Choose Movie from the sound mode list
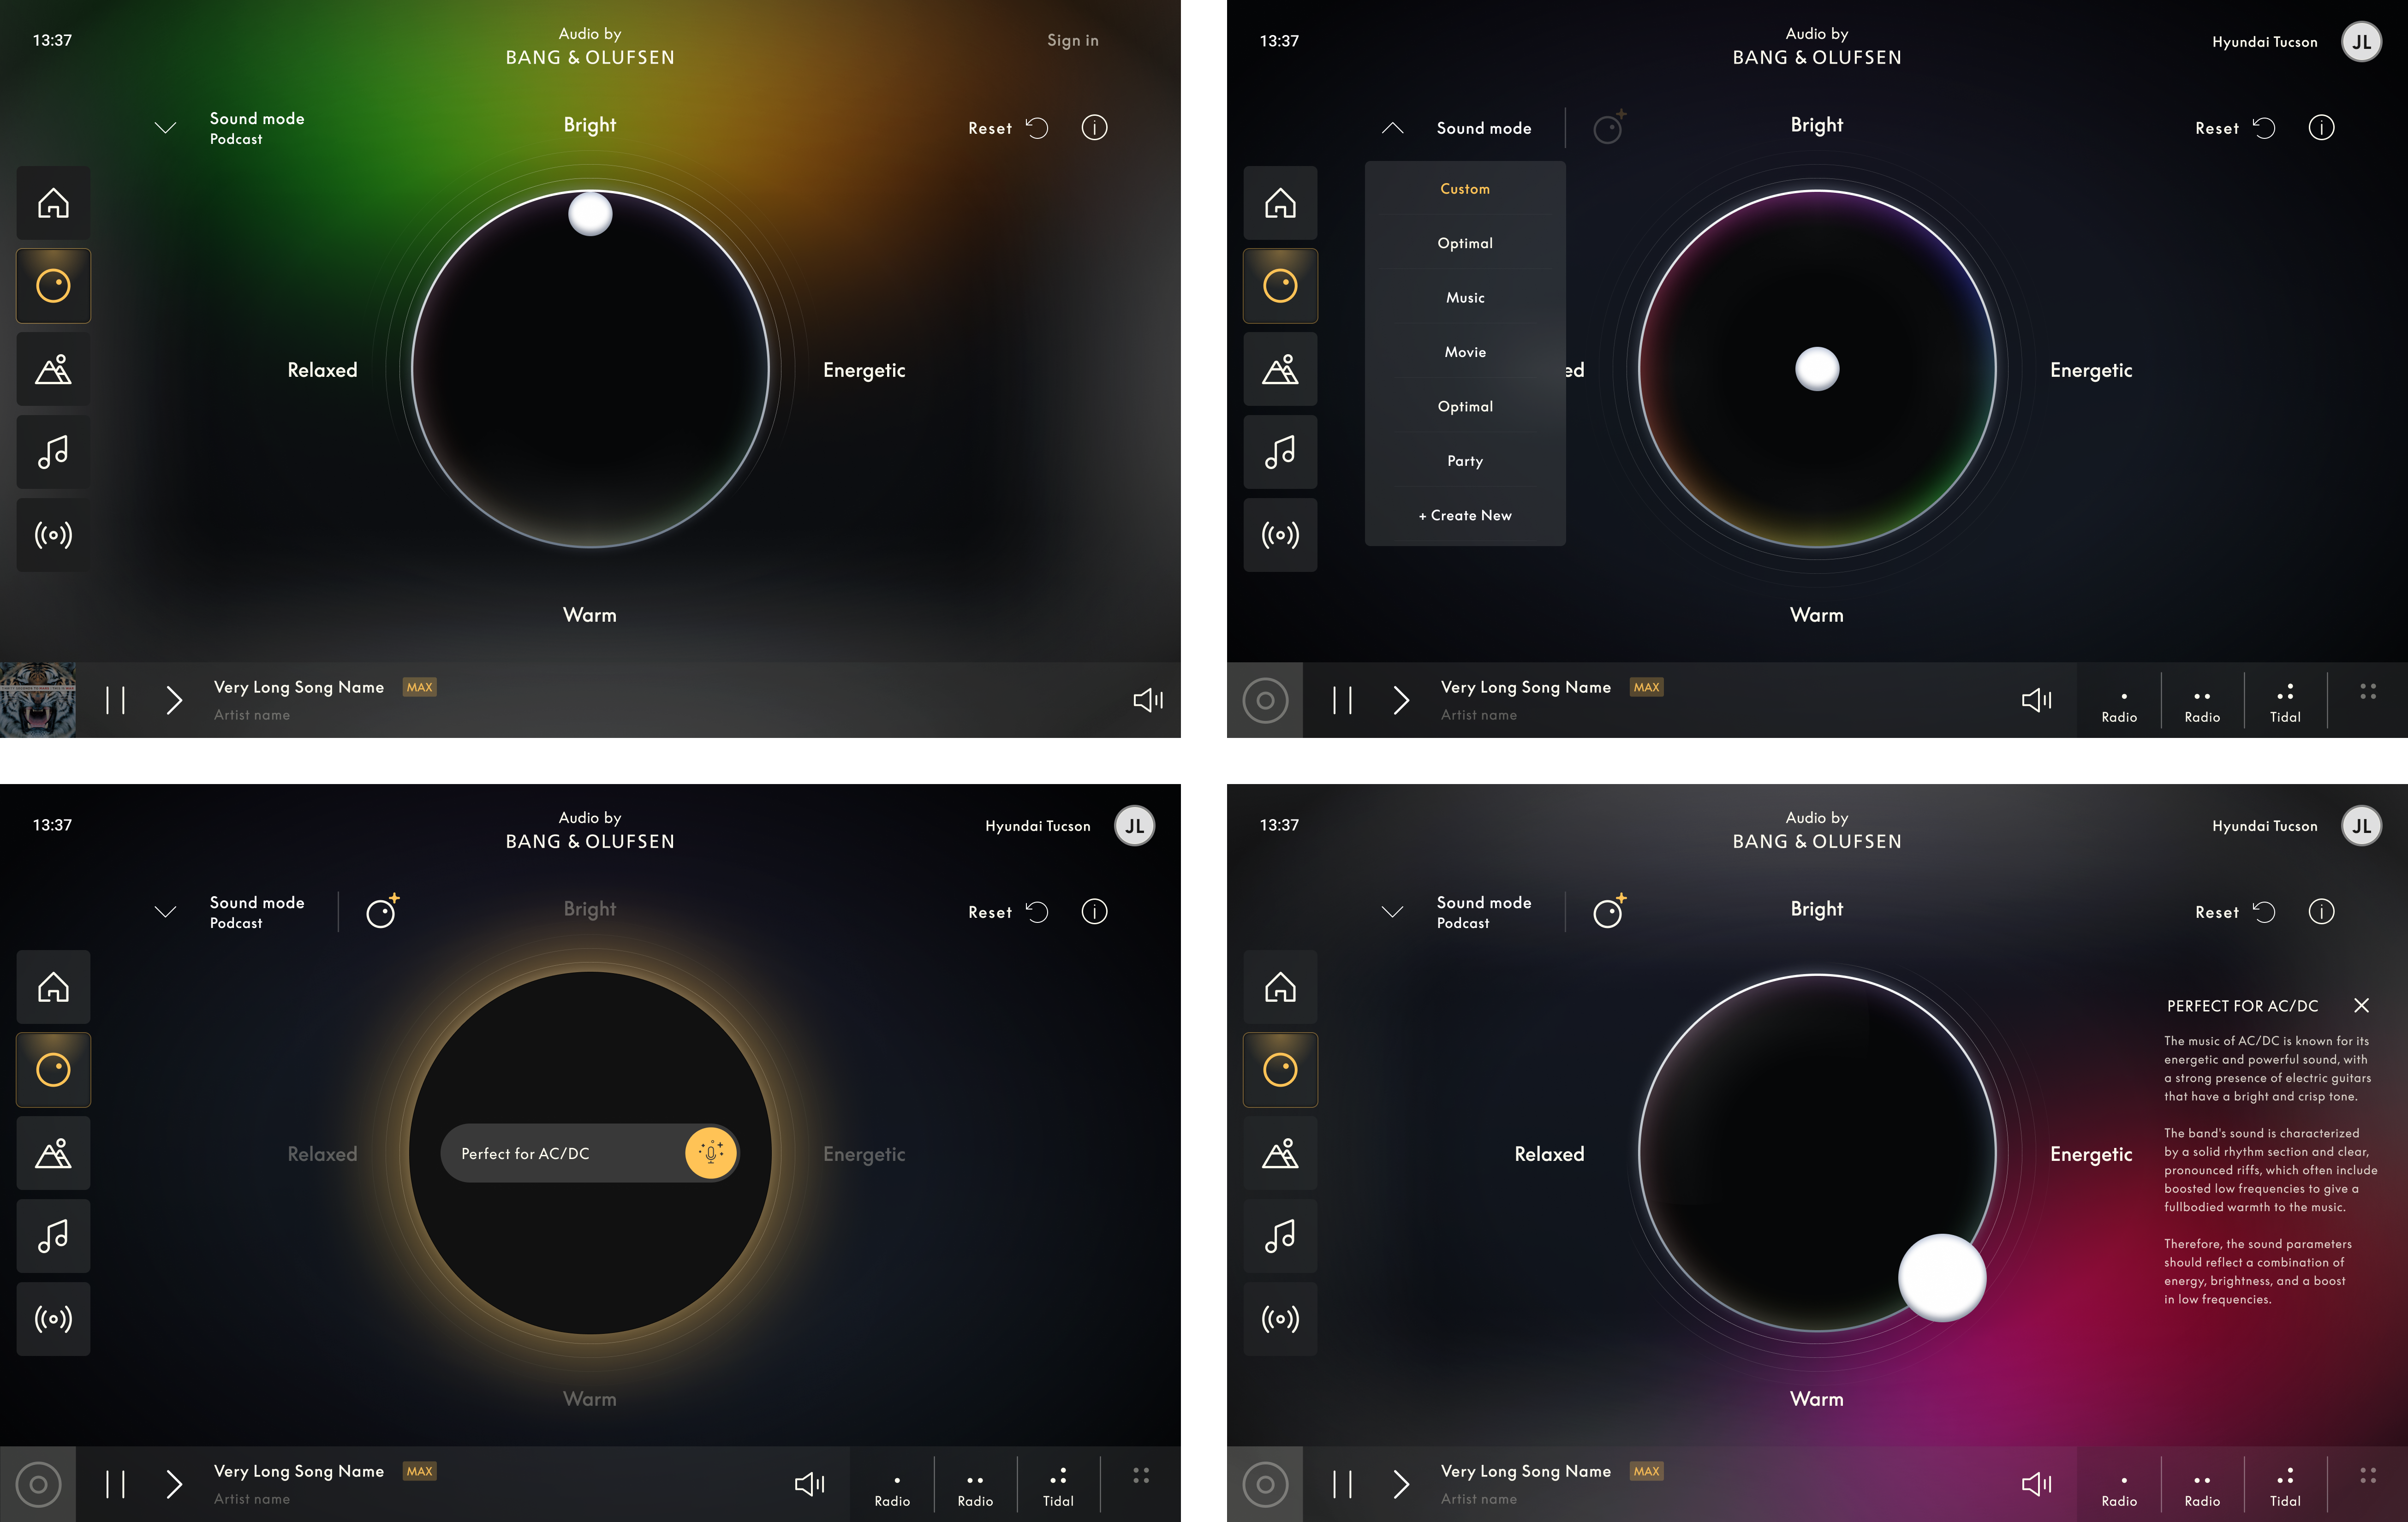Screen dimensions: 2408x1522 [x=1464, y=351]
